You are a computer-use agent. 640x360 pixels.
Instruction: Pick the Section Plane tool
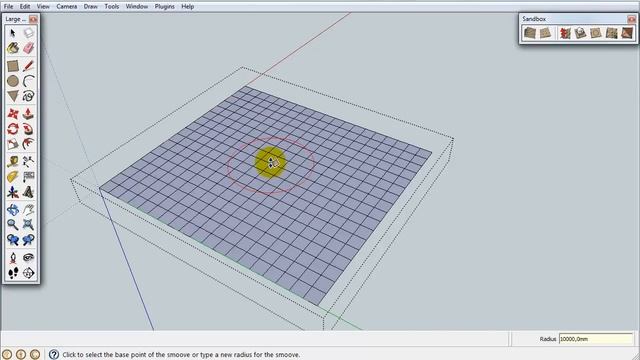(x=28, y=273)
